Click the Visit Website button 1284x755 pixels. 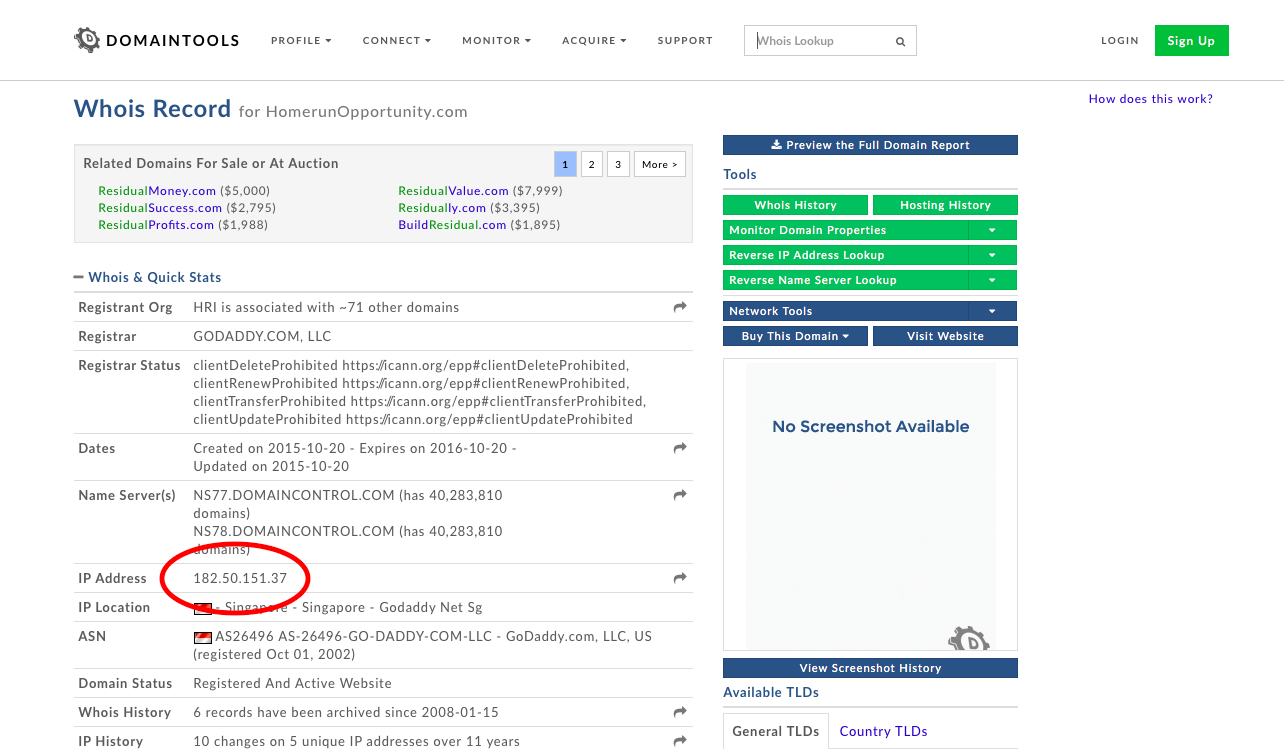945,336
